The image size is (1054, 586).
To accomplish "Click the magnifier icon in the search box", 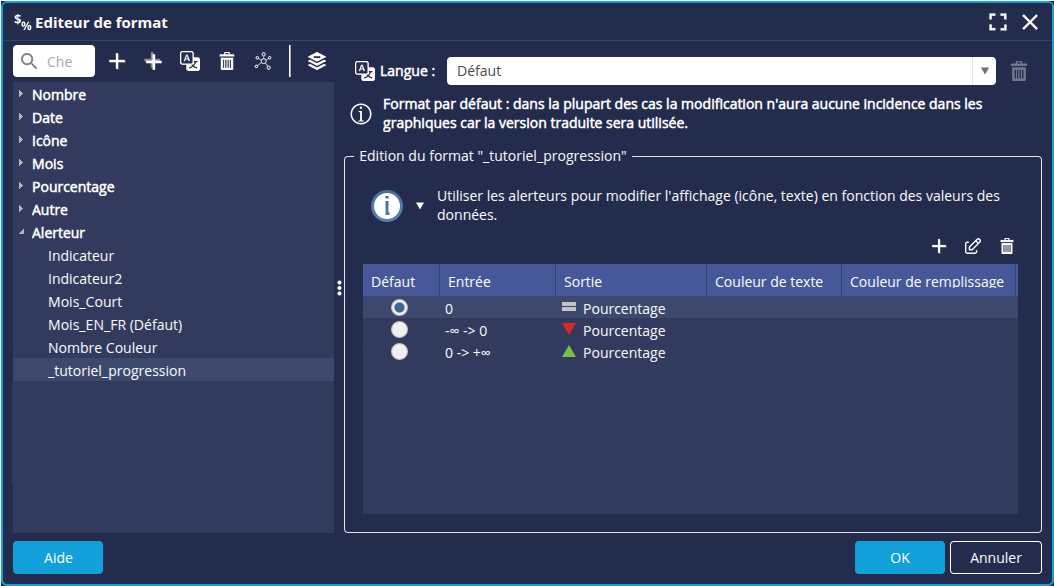I will [29, 61].
